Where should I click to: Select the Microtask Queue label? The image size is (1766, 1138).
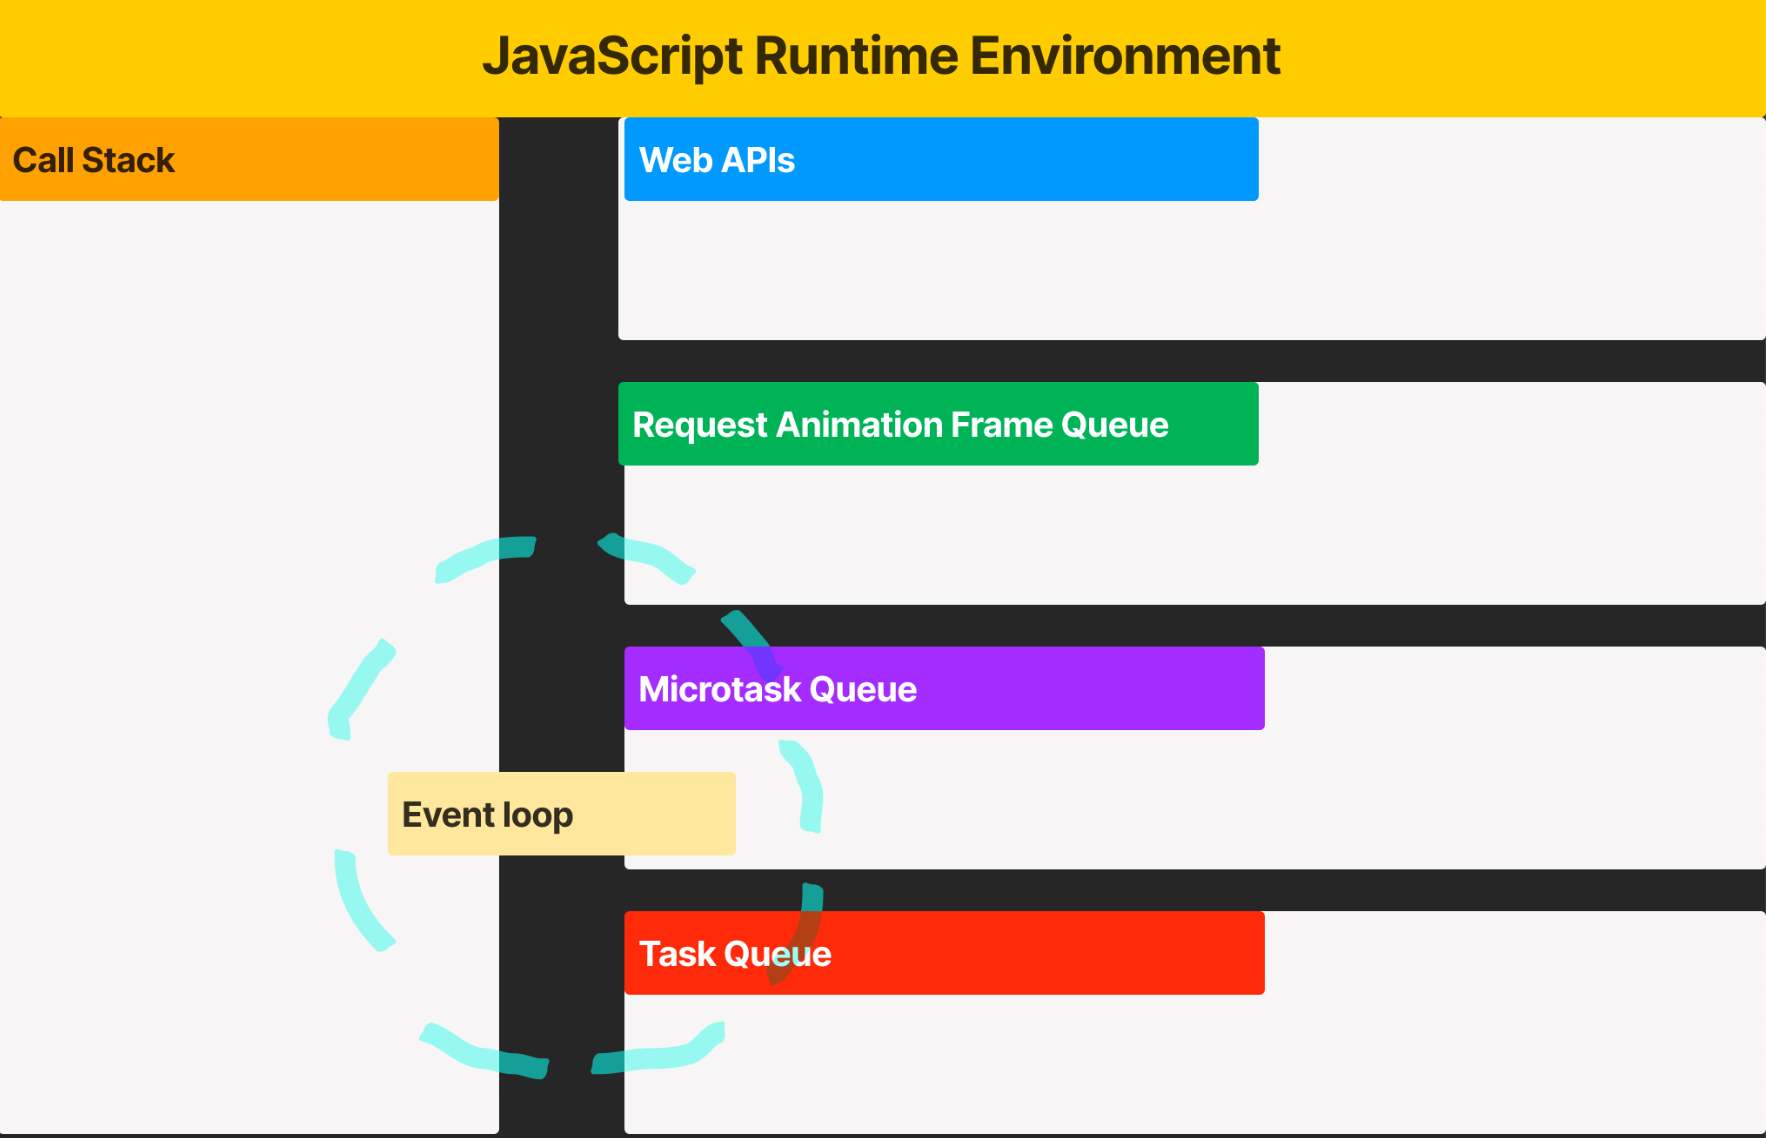[x=778, y=688]
